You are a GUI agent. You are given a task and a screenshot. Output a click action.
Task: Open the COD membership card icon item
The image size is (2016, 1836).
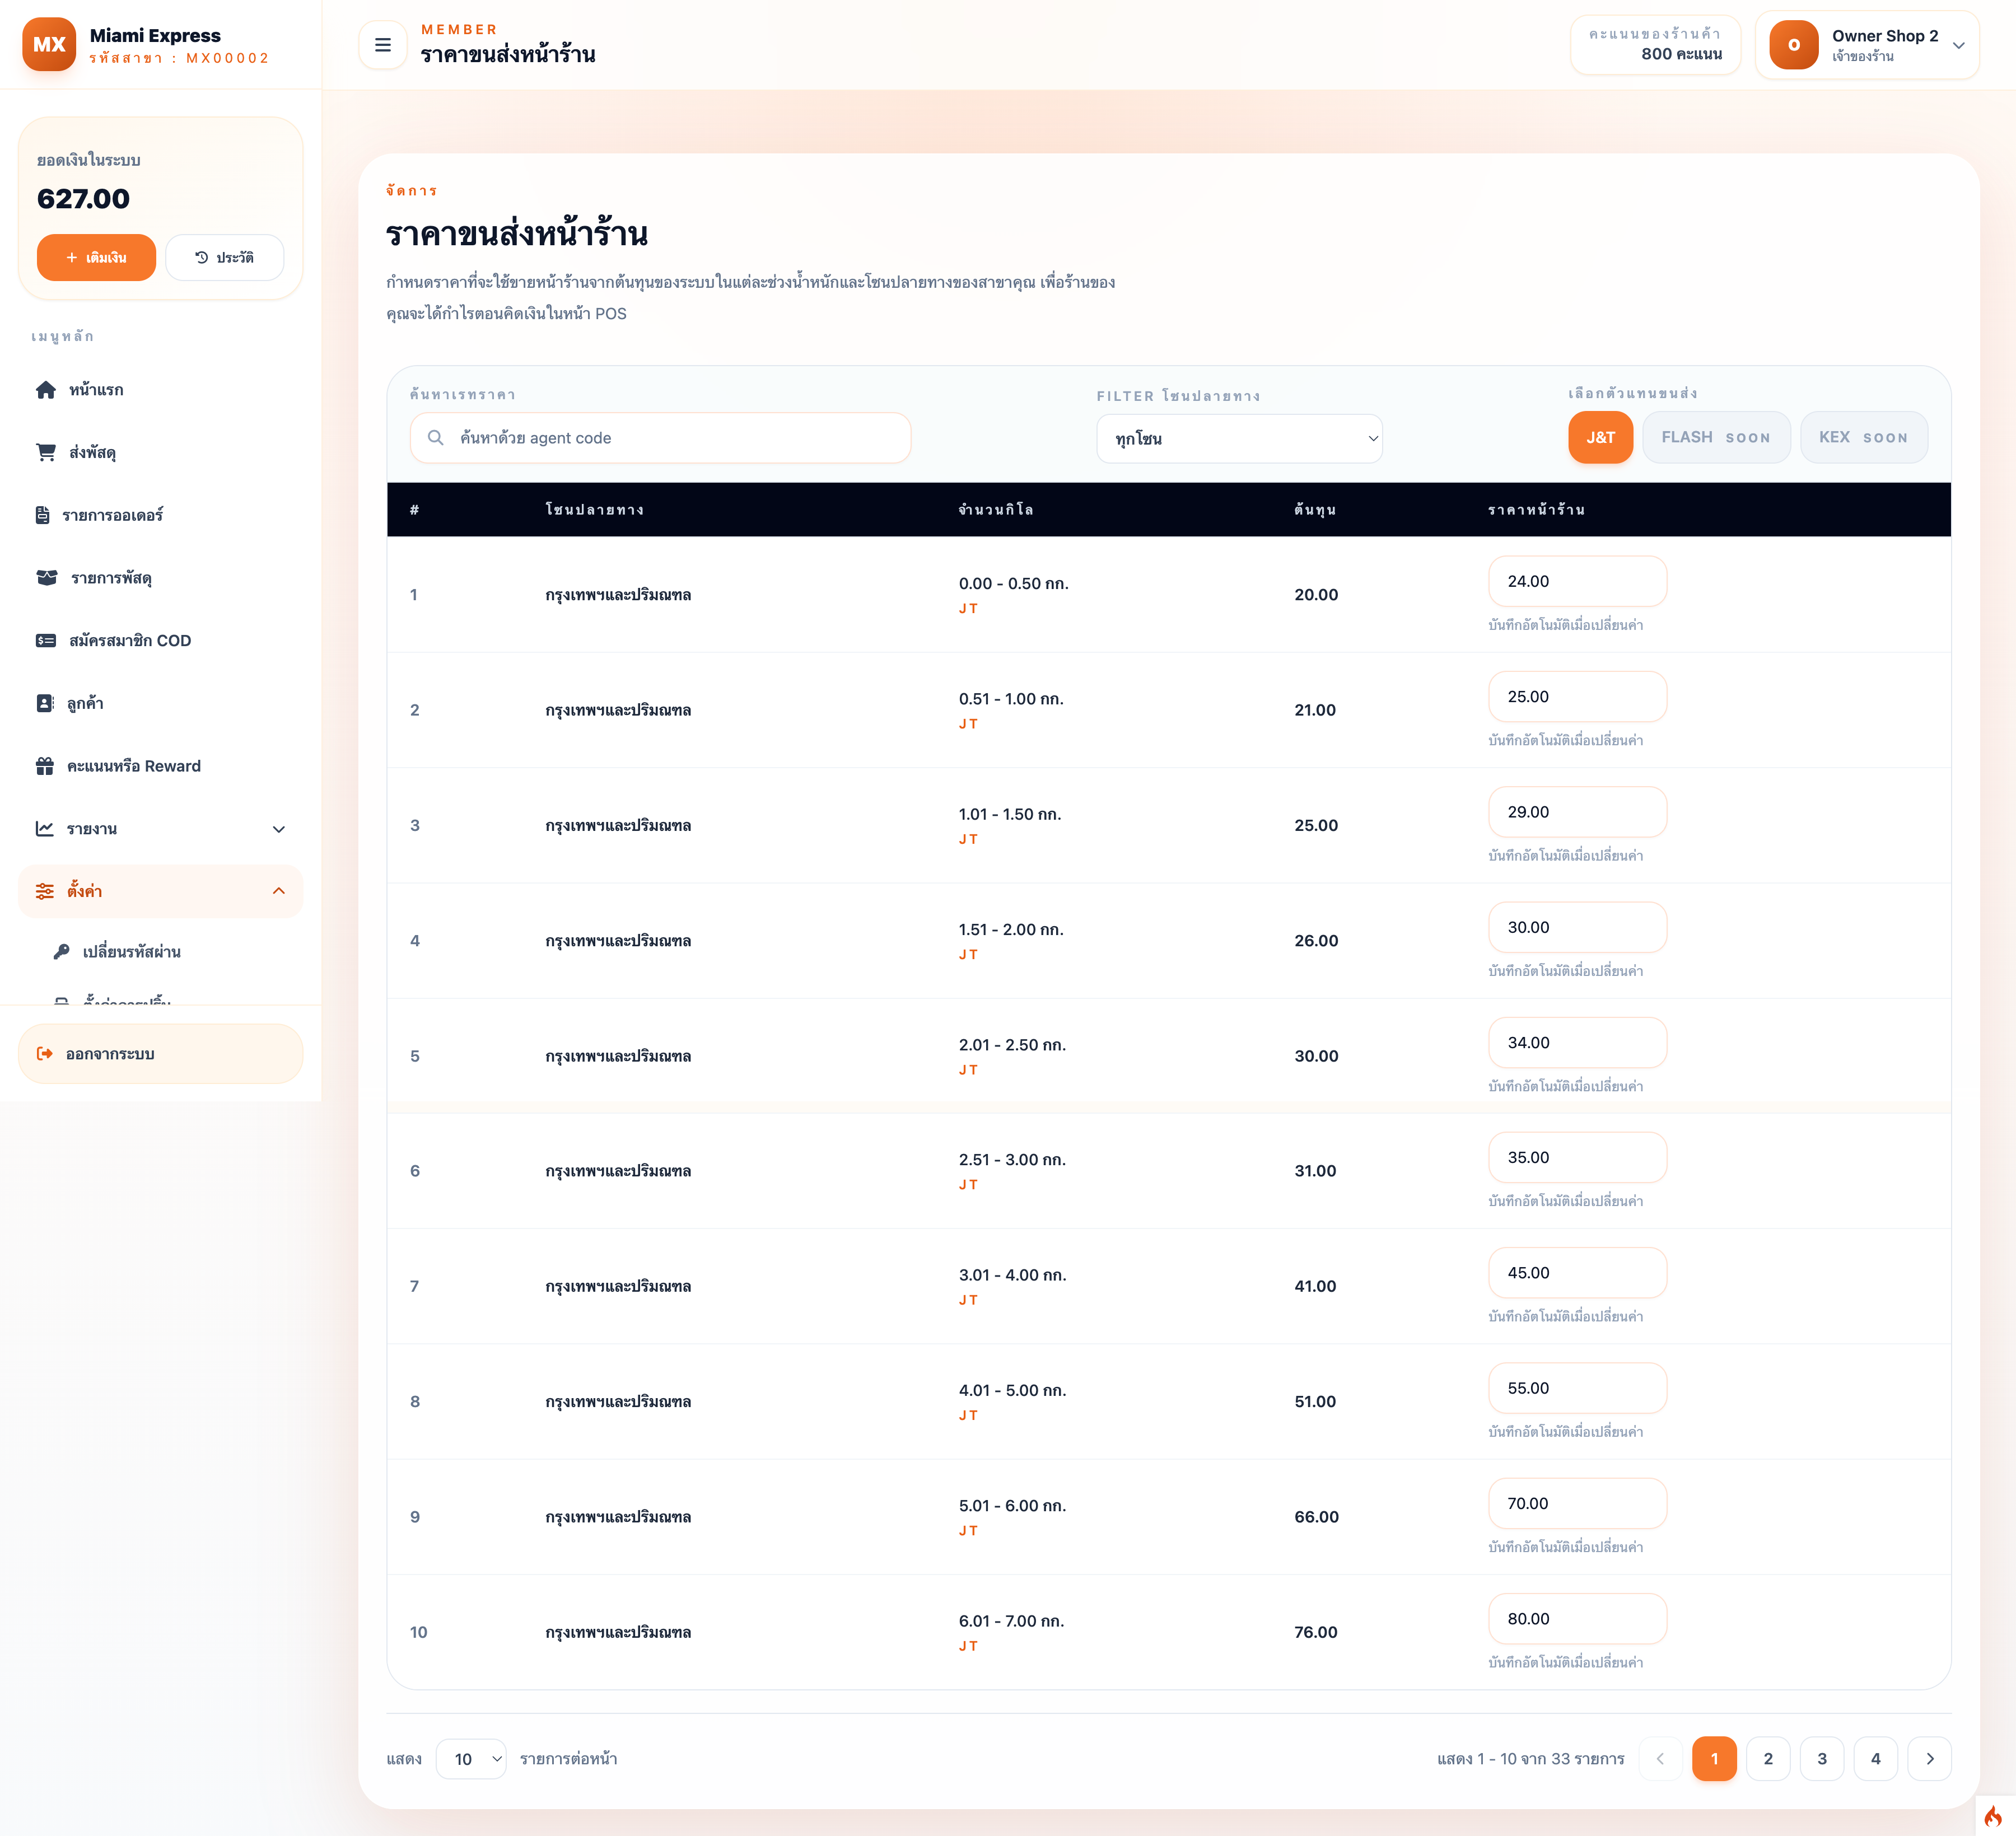pyautogui.click(x=46, y=641)
